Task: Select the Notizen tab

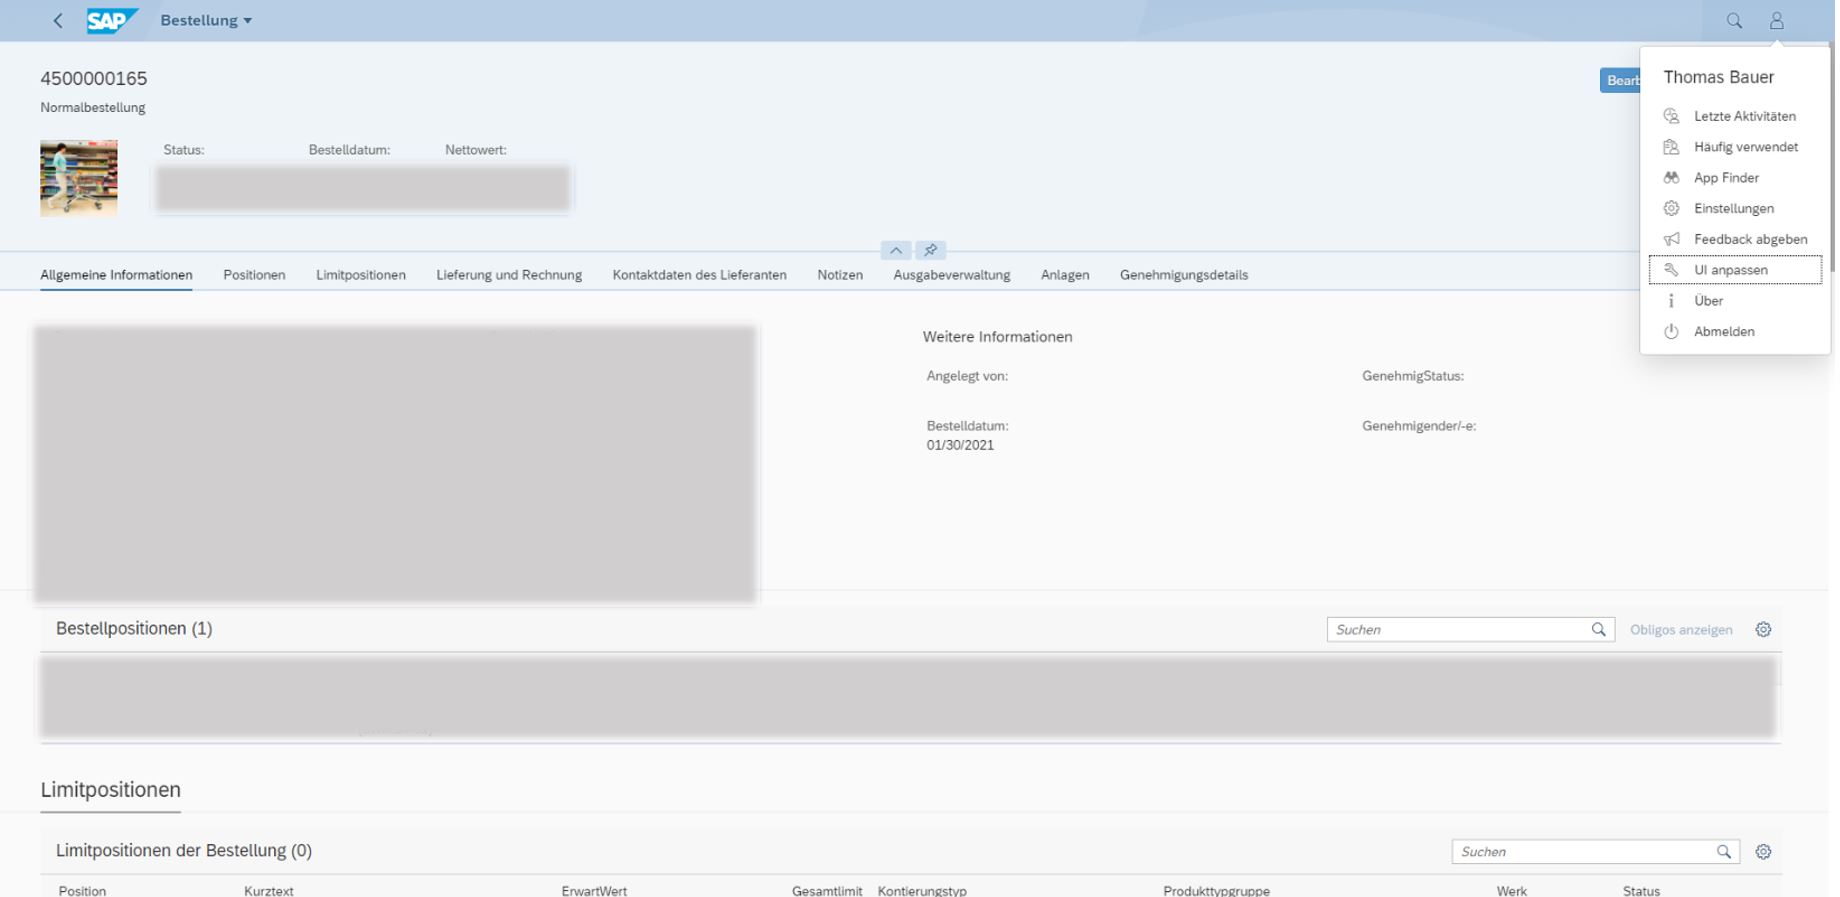Action: (x=840, y=275)
